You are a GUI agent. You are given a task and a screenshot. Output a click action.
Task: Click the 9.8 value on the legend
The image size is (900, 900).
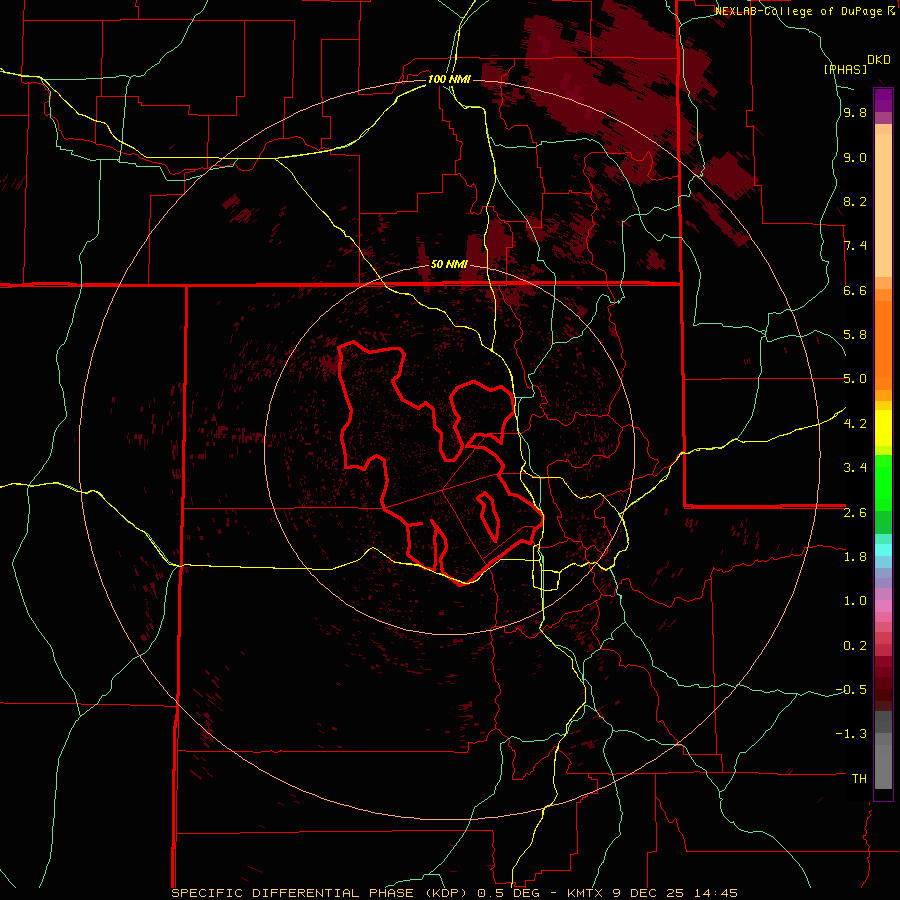pyautogui.click(x=855, y=113)
